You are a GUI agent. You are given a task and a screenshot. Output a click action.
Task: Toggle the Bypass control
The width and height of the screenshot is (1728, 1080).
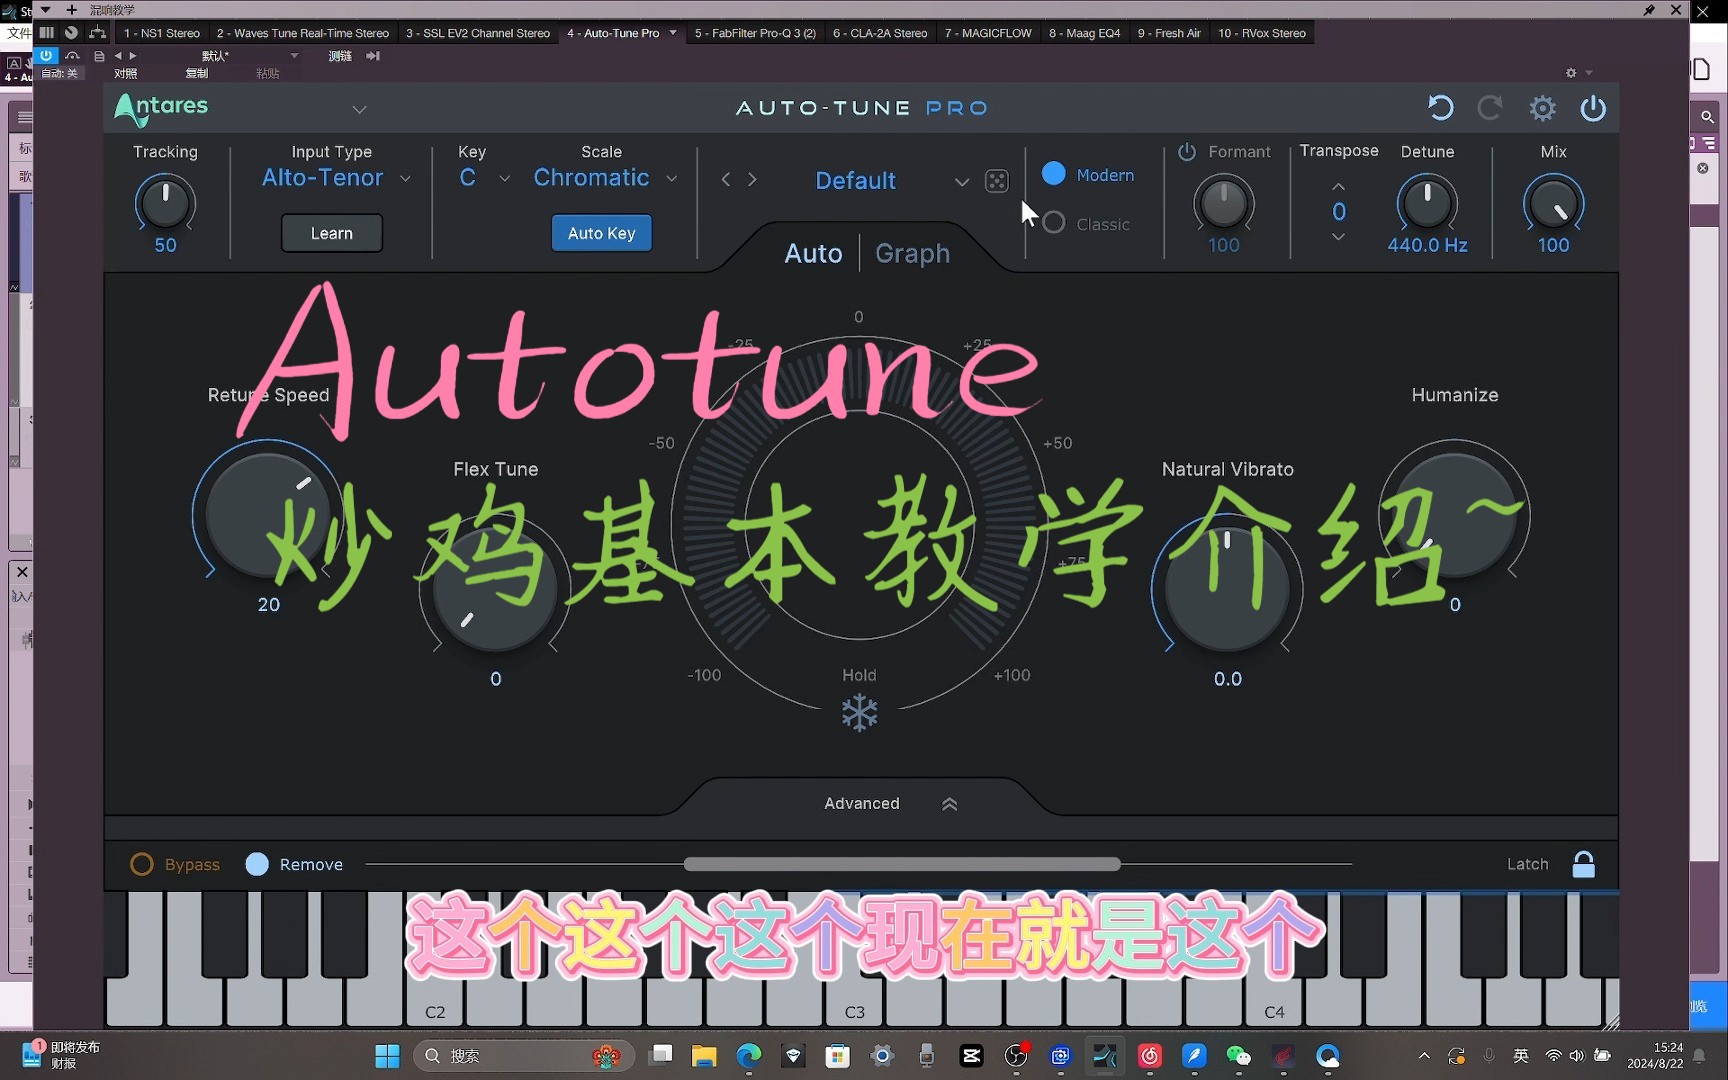pos(141,864)
